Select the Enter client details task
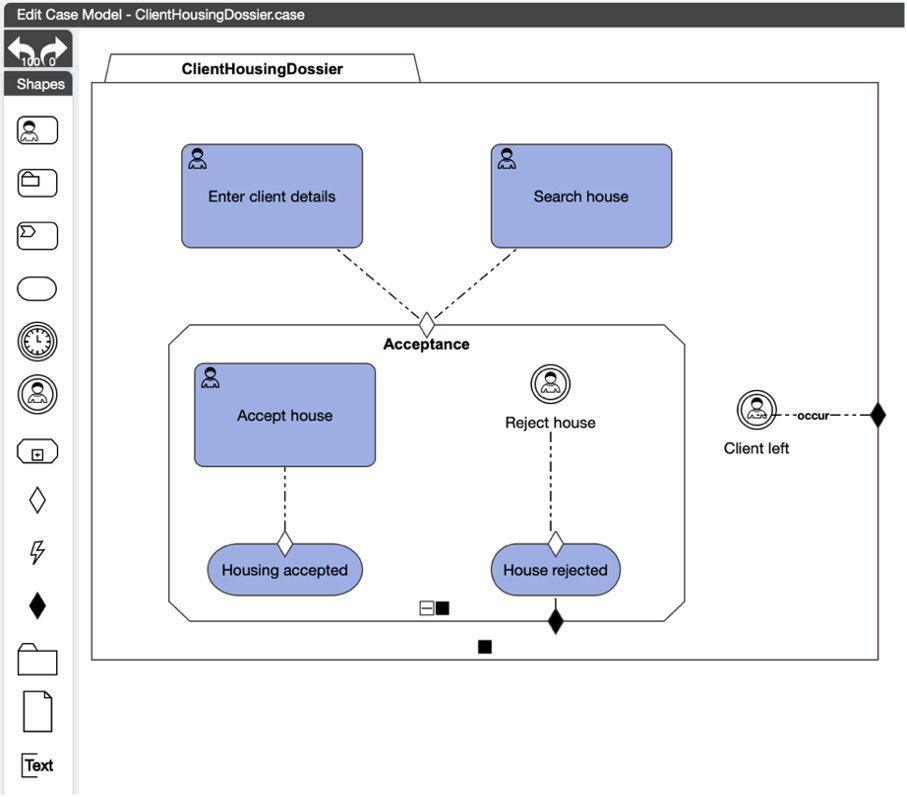 pyautogui.click(x=272, y=196)
